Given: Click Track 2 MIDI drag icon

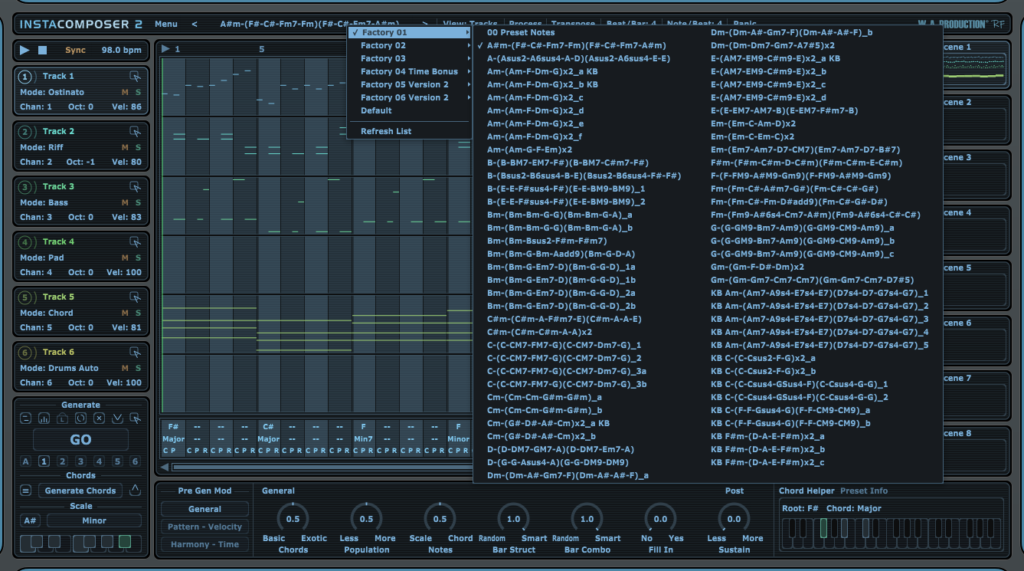Looking at the screenshot, I should pyautogui.click(x=135, y=131).
